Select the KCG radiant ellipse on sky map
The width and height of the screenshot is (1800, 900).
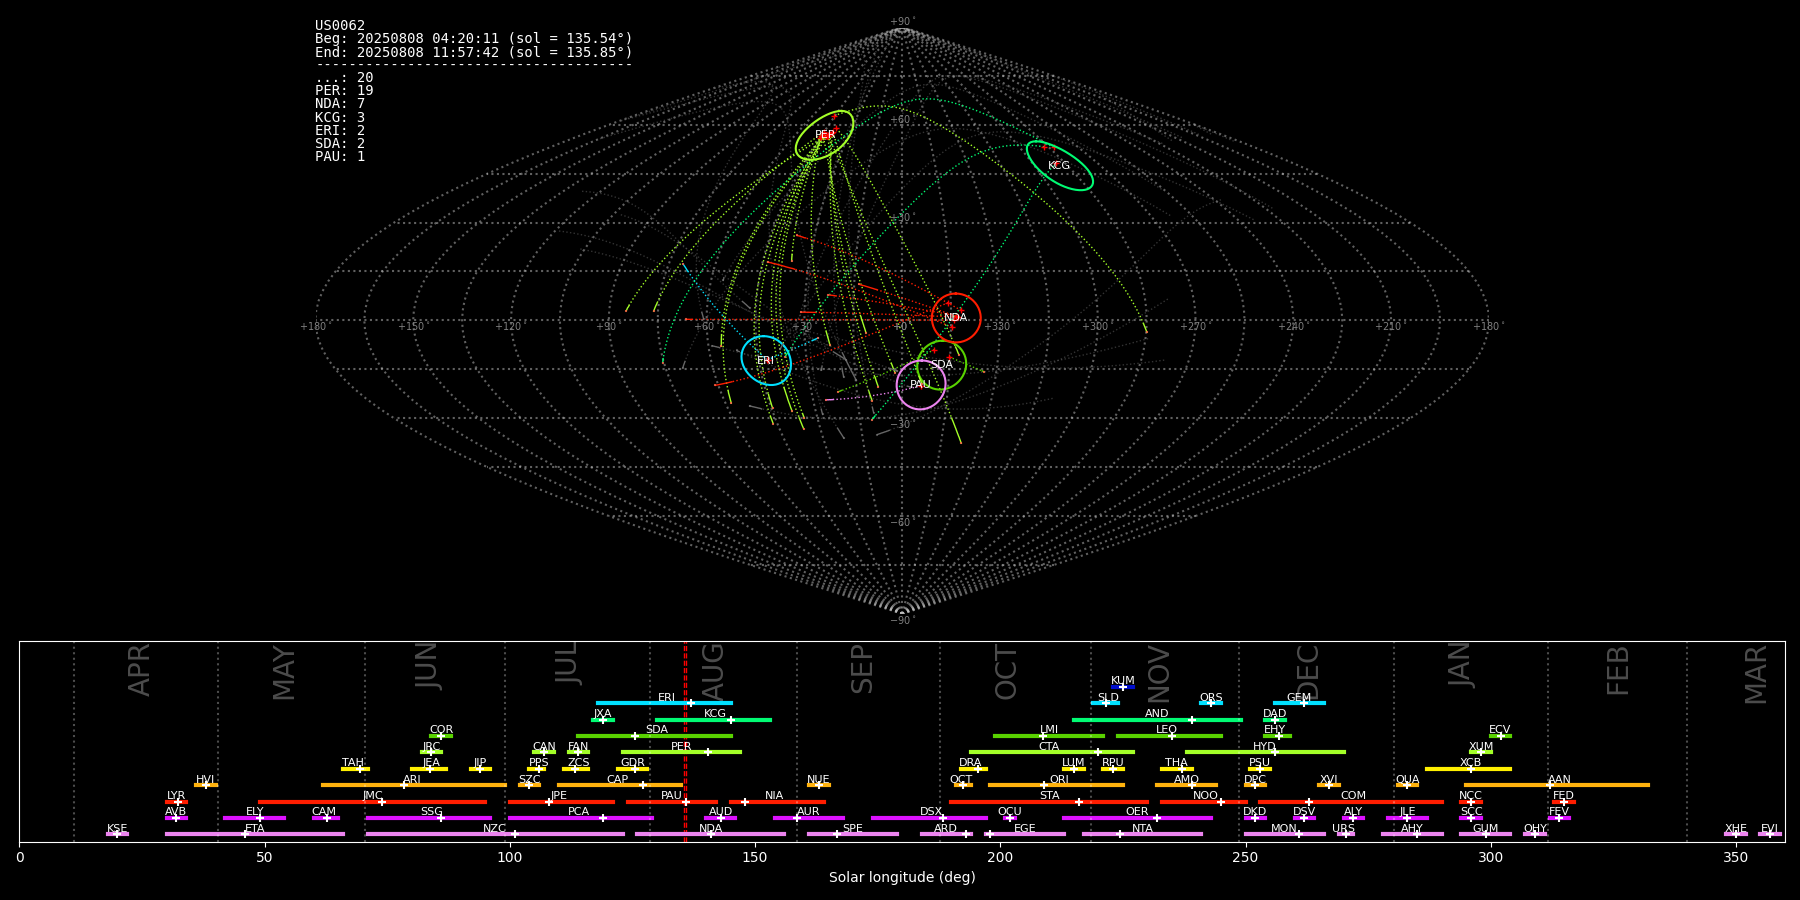pyautogui.click(x=1060, y=166)
